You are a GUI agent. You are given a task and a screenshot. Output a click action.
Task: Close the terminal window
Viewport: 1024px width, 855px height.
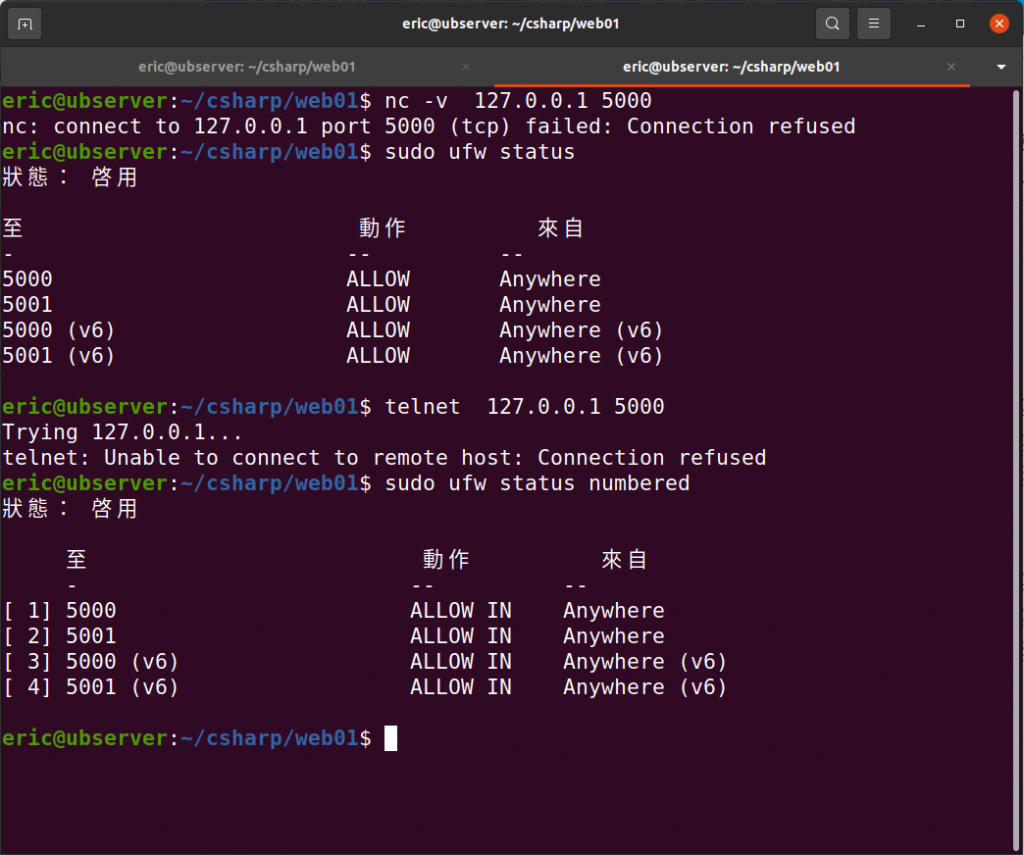point(999,24)
